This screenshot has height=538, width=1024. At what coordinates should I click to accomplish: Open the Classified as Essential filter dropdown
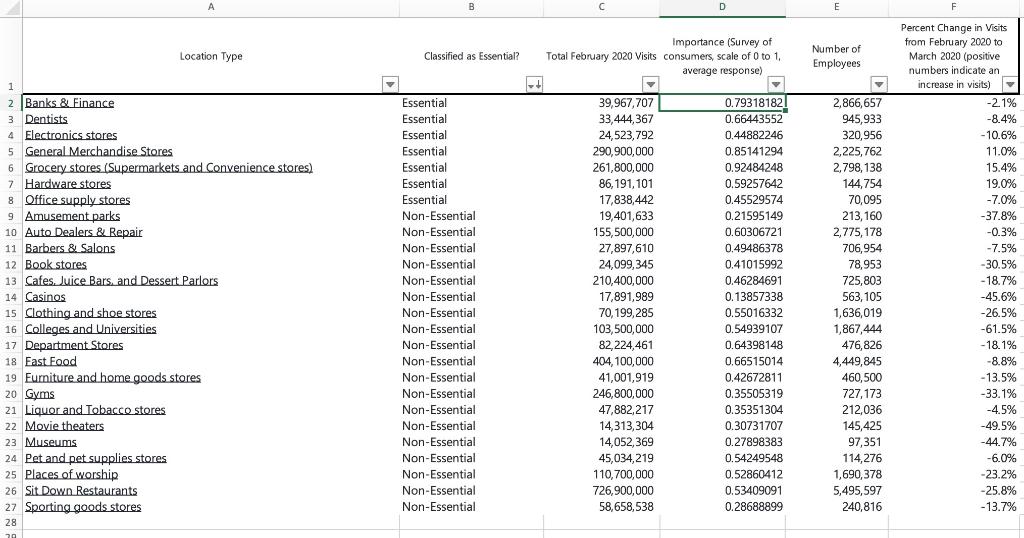[x=534, y=84]
